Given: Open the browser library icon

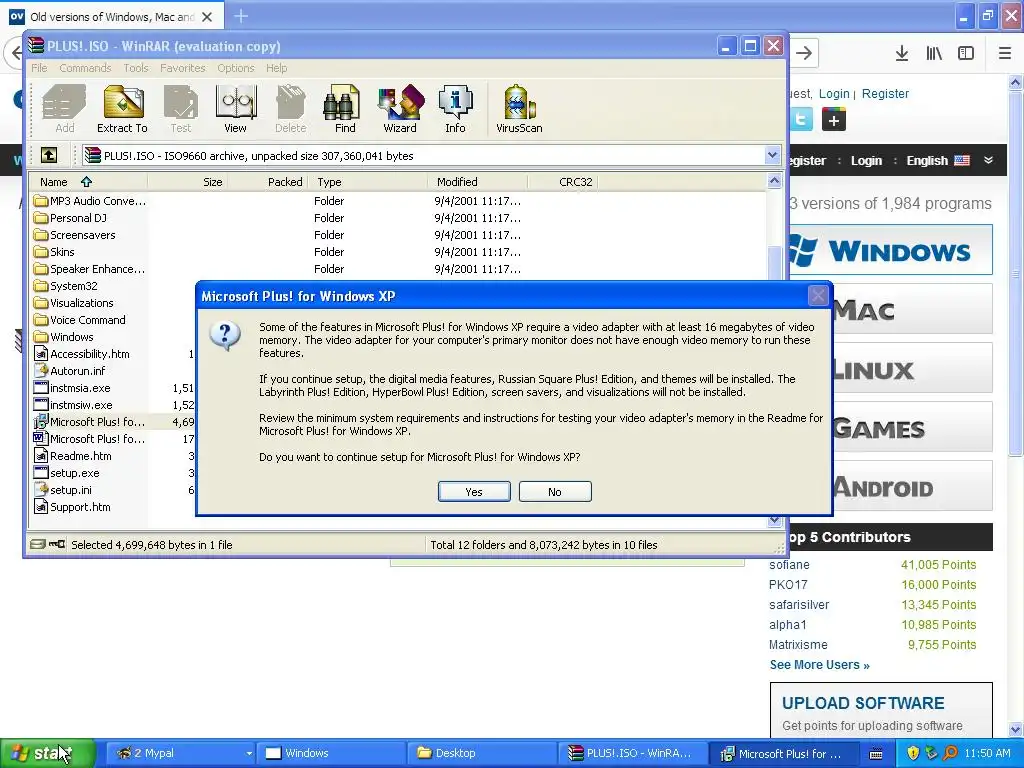Looking at the screenshot, I should tap(934, 53).
